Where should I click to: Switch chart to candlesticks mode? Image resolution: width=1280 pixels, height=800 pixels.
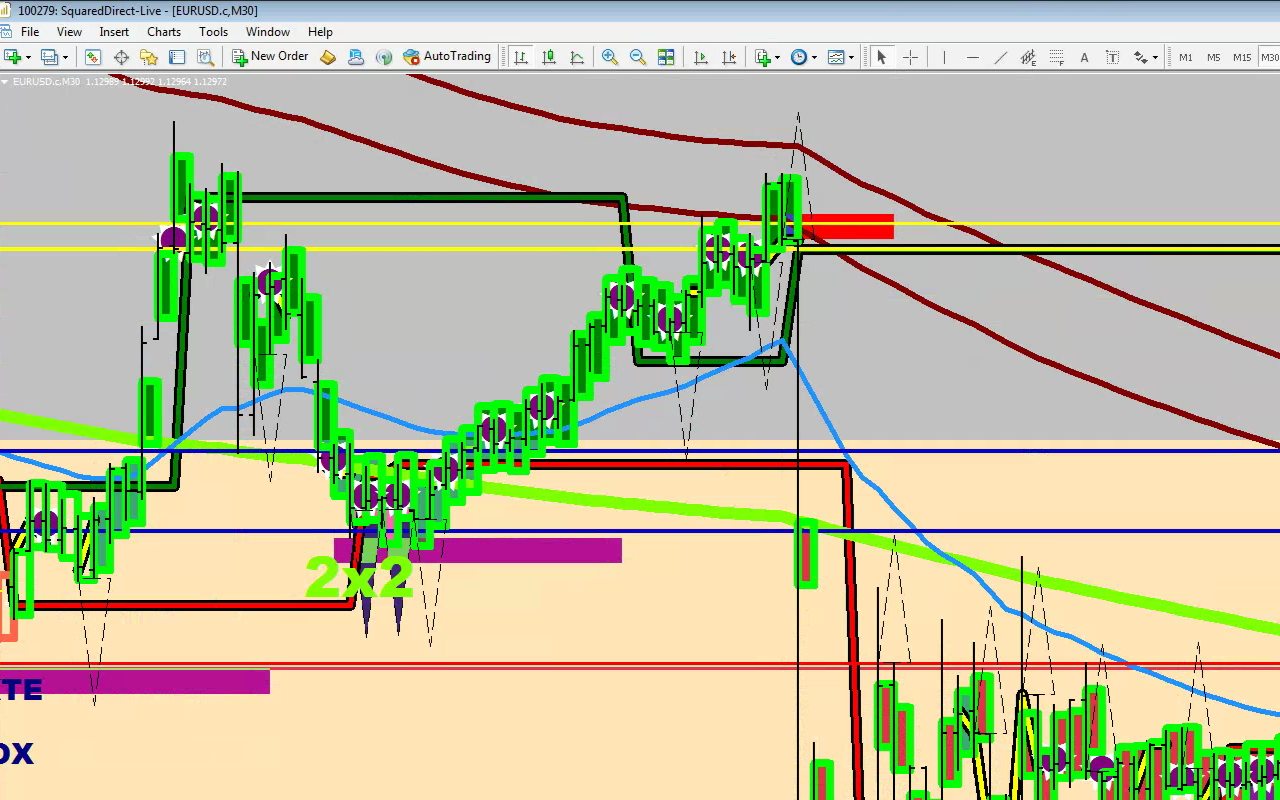(x=548, y=57)
